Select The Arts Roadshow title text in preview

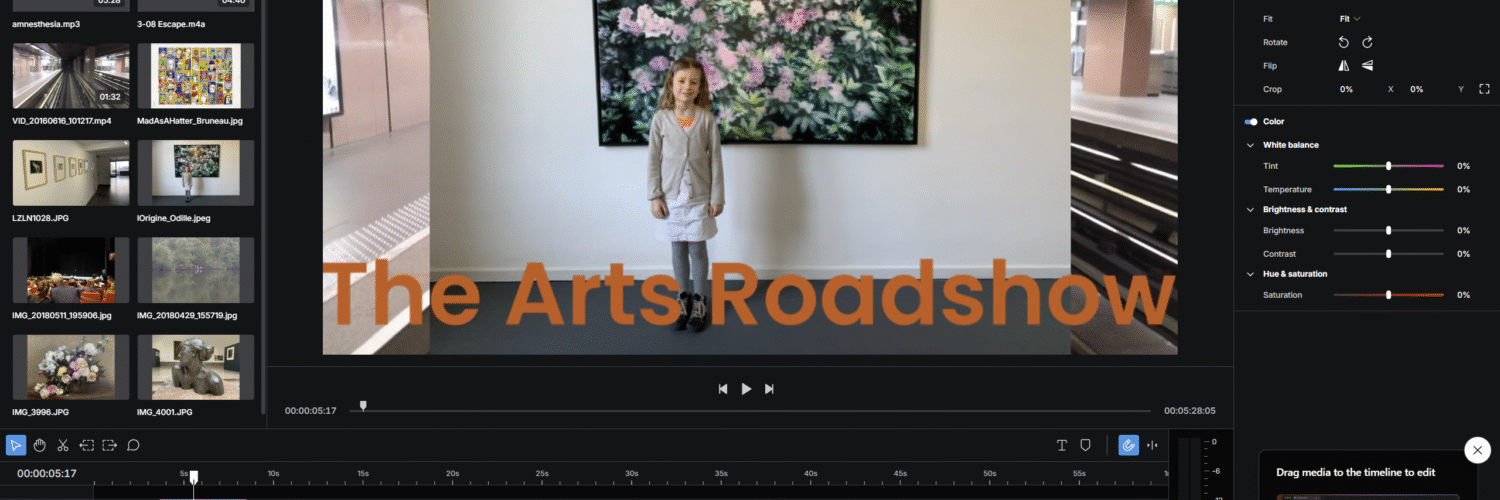click(x=746, y=295)
